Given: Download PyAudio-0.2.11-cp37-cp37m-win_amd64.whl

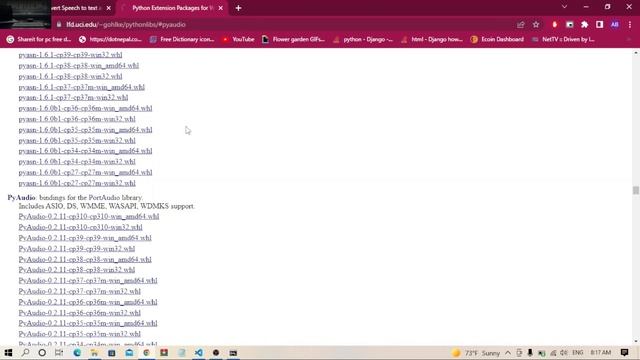Looking at the screenshot, I should click(88, 281).
